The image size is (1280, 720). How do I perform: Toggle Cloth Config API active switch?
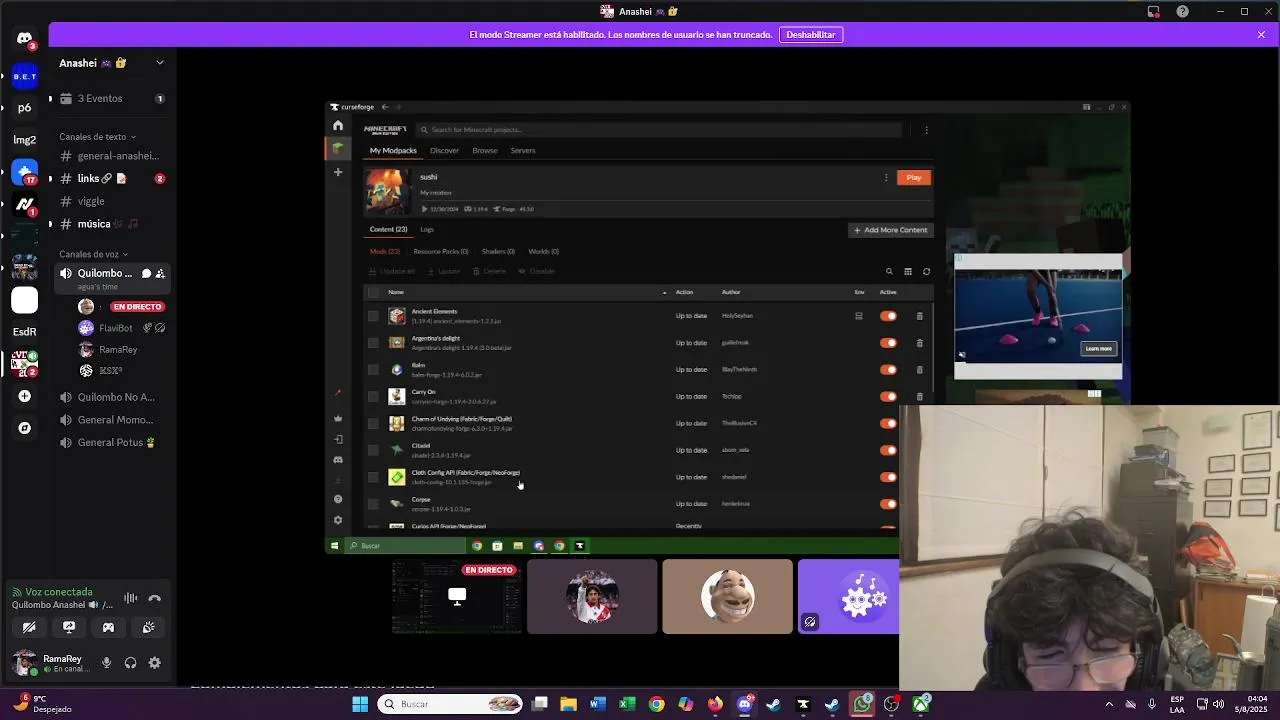pos(888,477)
